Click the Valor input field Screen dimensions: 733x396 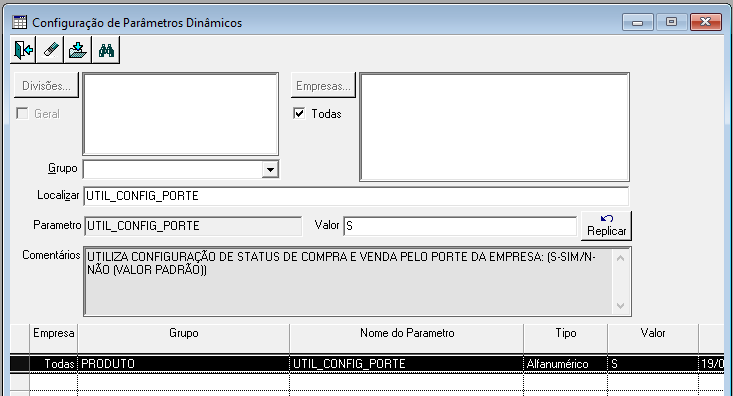coord(460,226)
